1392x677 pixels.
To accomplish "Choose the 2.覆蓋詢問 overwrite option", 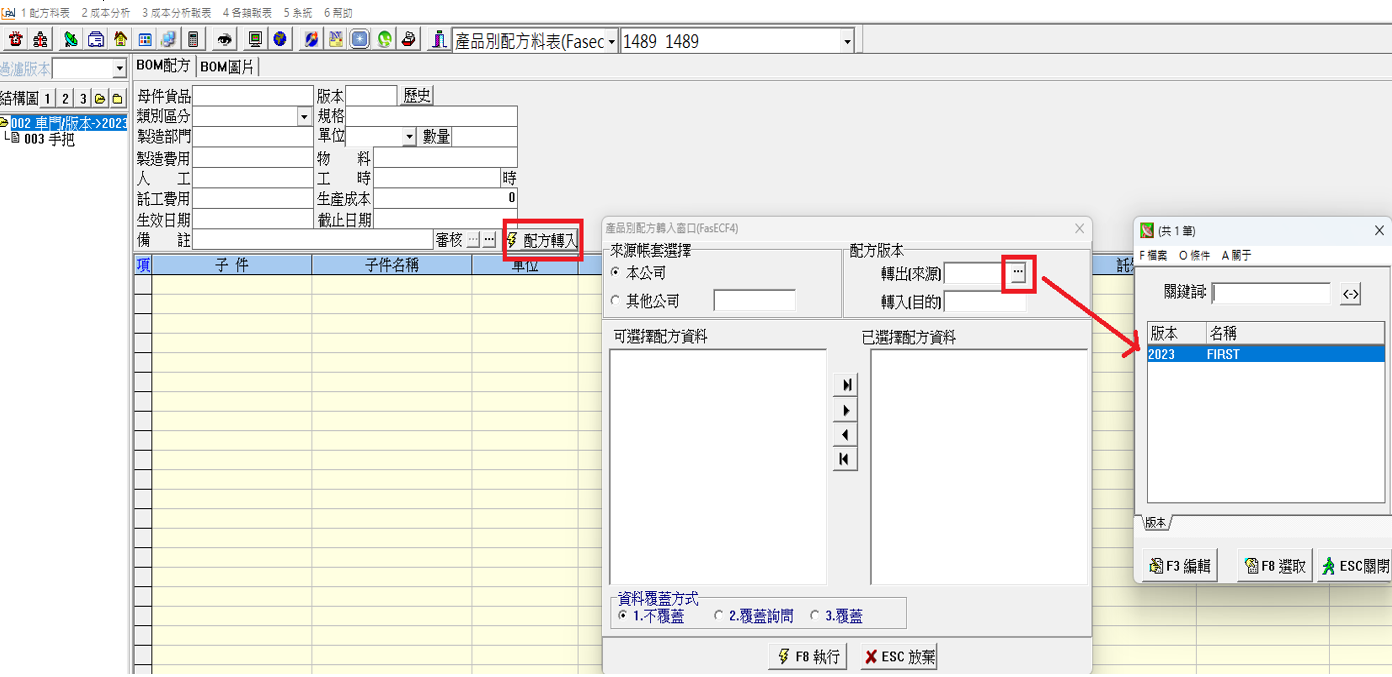I will pos(719,616).
